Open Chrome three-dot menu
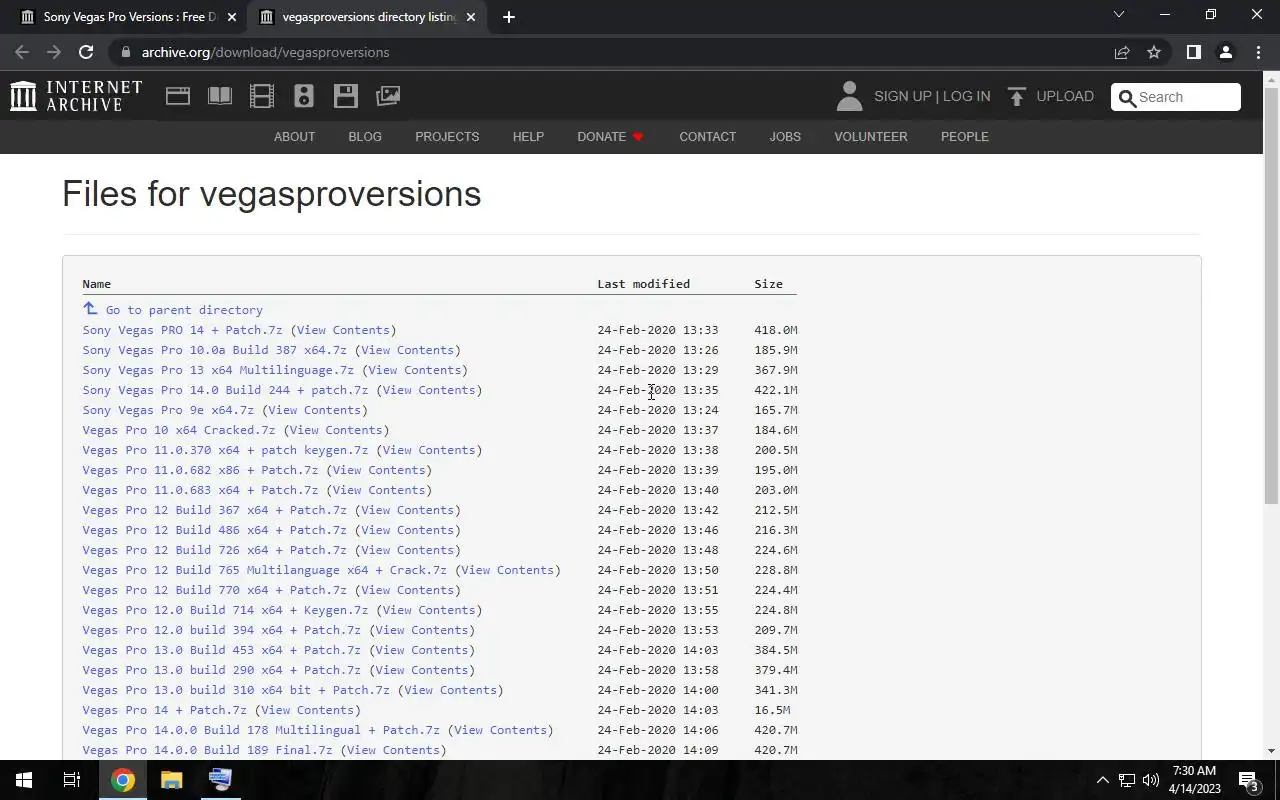The width and height of the screenshot is (1280, 800). (1258, 52)
